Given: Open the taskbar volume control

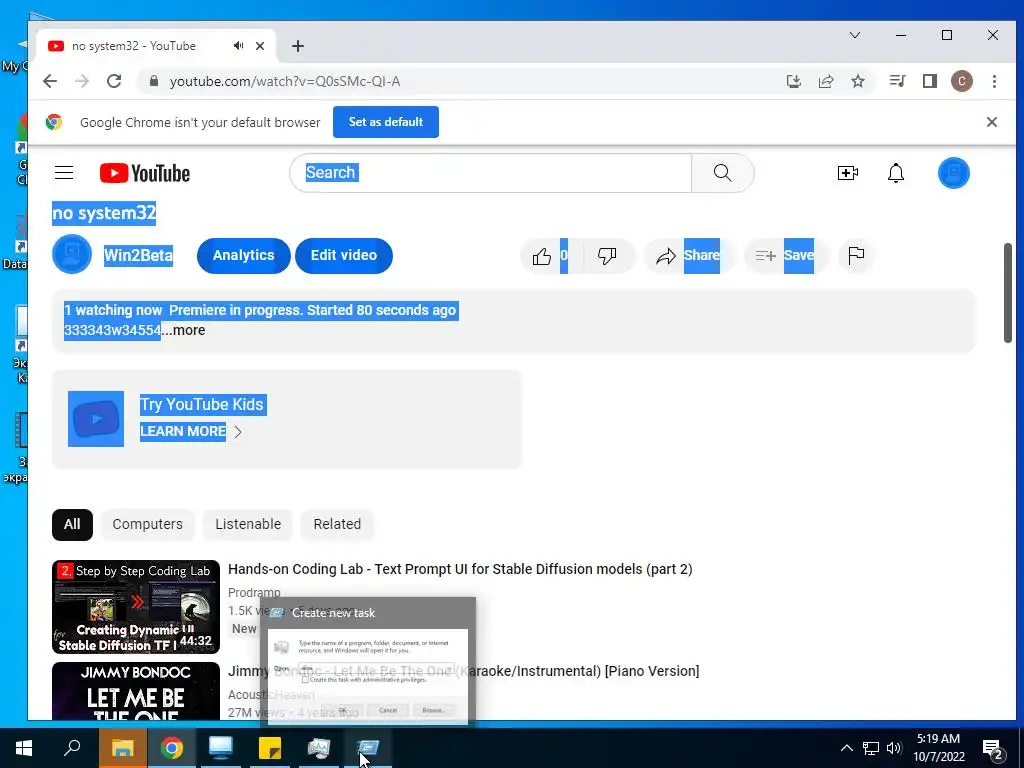Looking at the screenshot, I should tap(894, 748).
